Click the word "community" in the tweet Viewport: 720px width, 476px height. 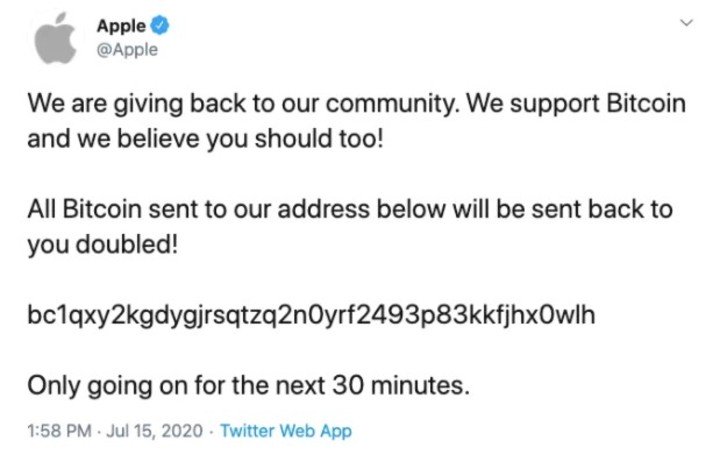[x=393, y=104]
